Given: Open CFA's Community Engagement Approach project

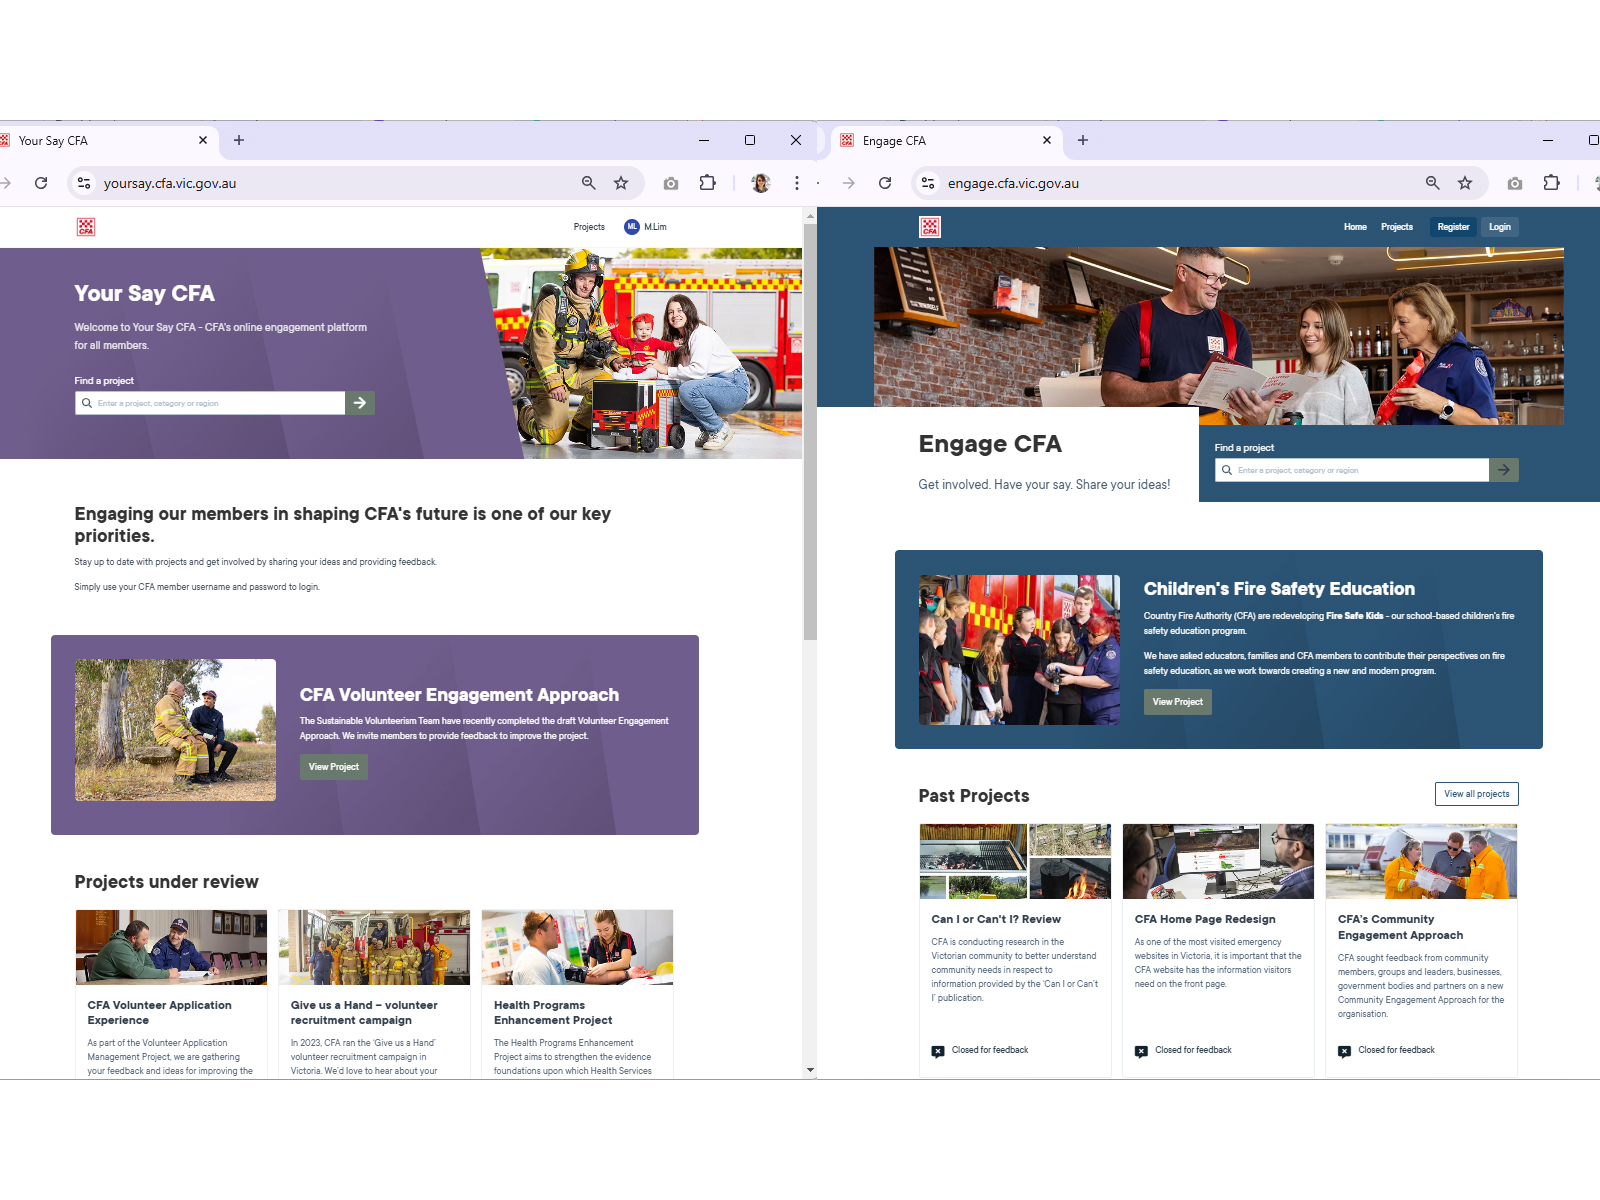Looking at the screenshot, I should (1421, 950).
